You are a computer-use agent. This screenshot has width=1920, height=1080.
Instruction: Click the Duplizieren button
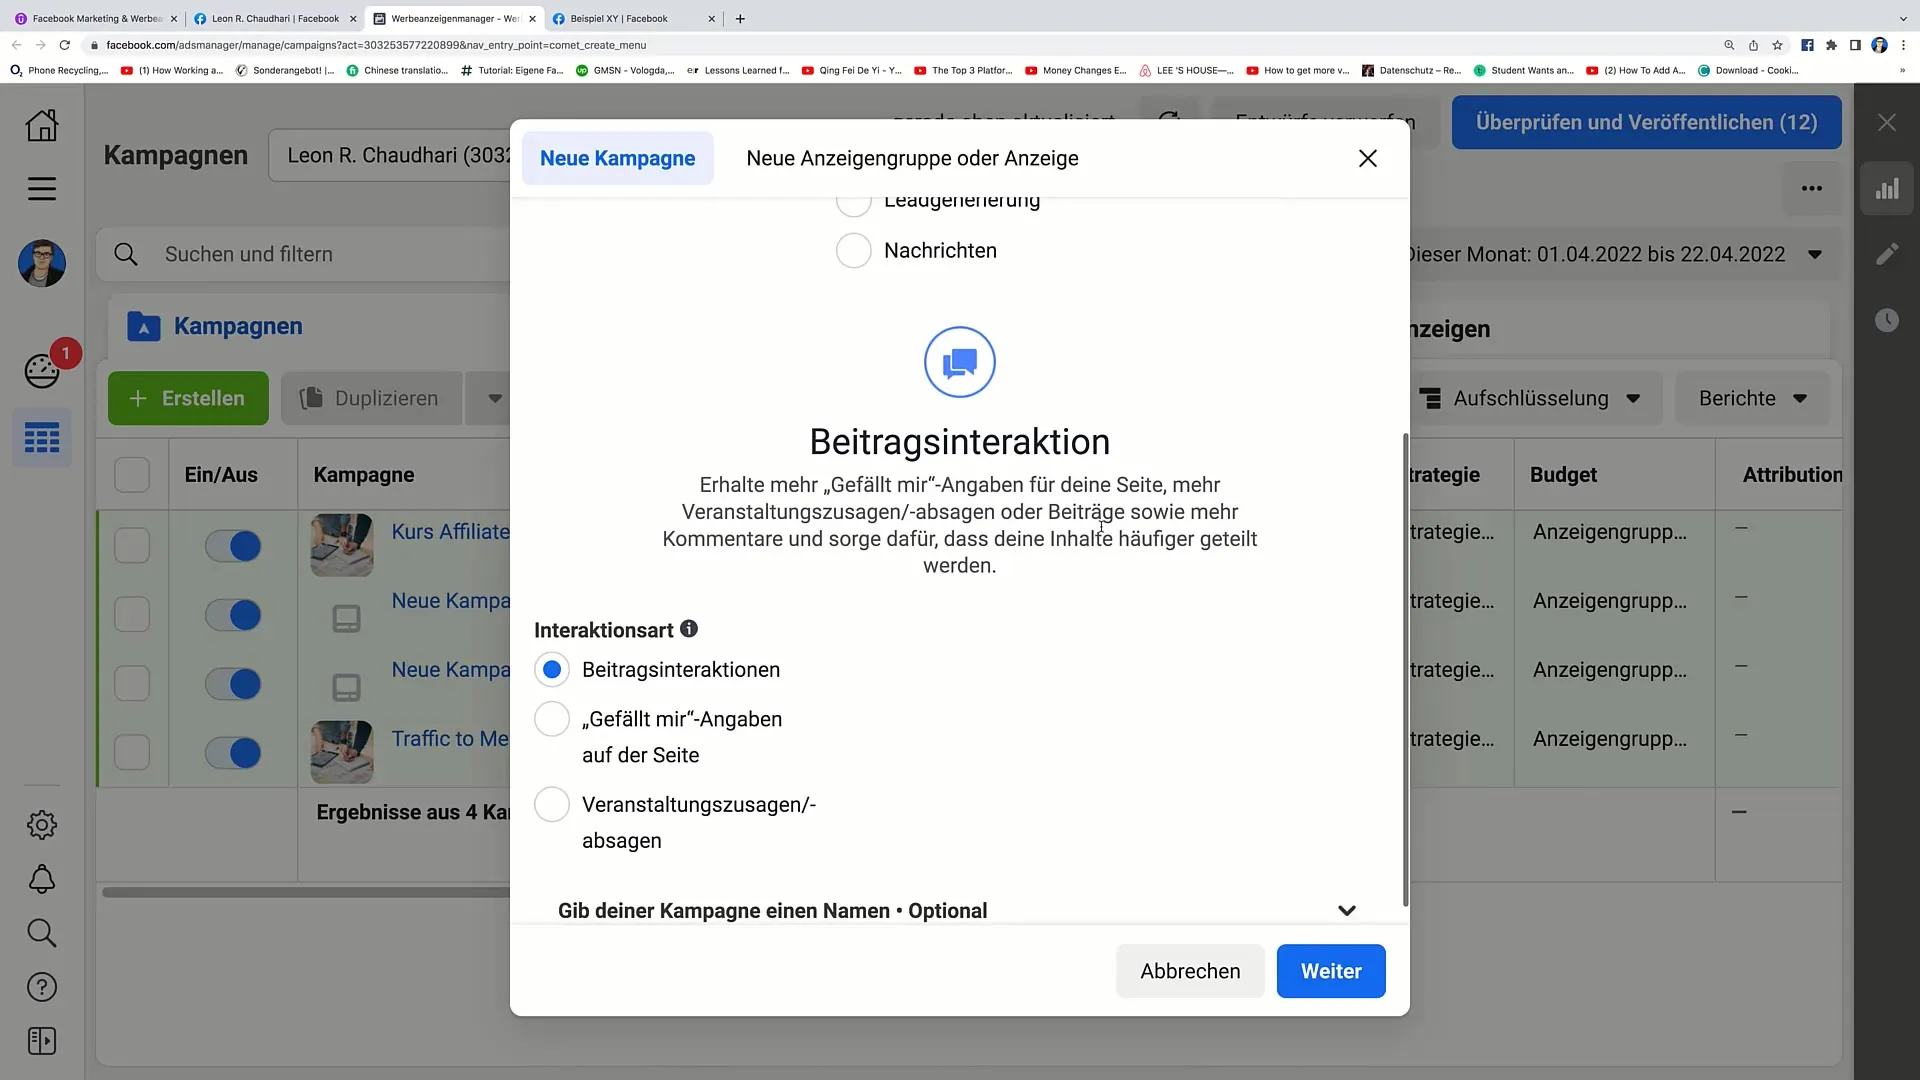coord(372,398)
